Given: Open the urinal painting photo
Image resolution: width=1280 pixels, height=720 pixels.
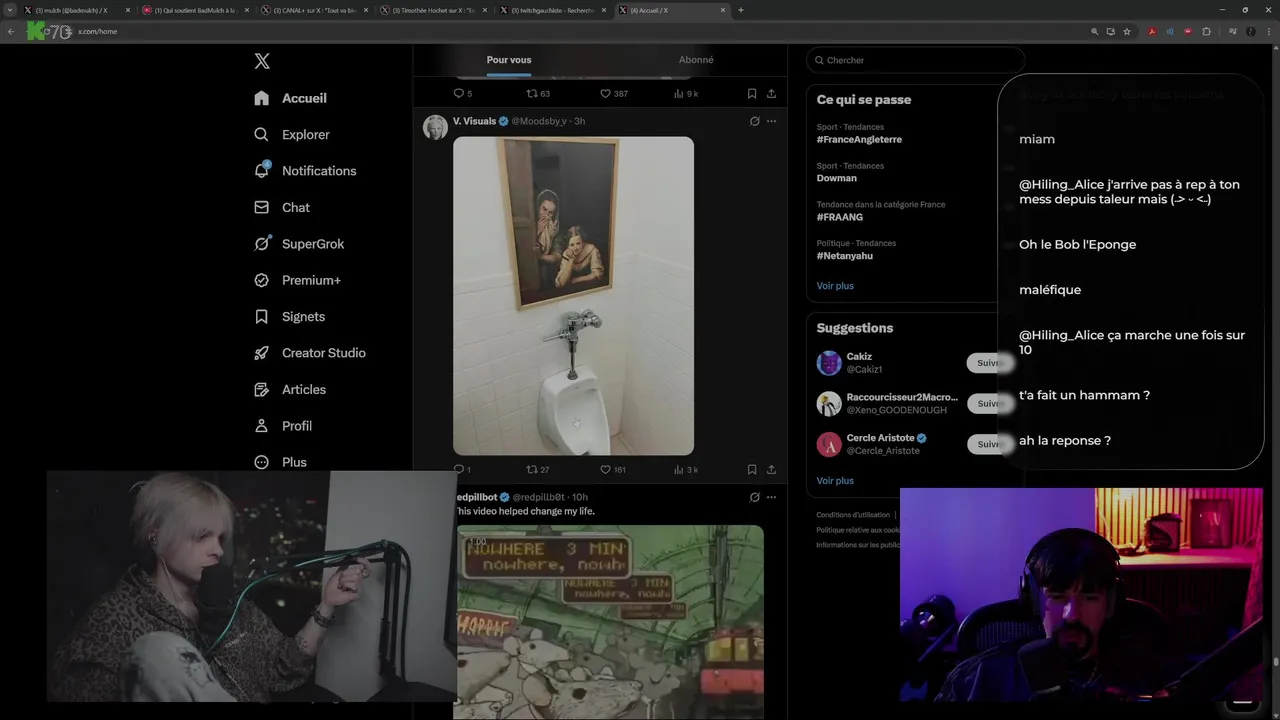Looking at the screenshot, I should [573, 296].
